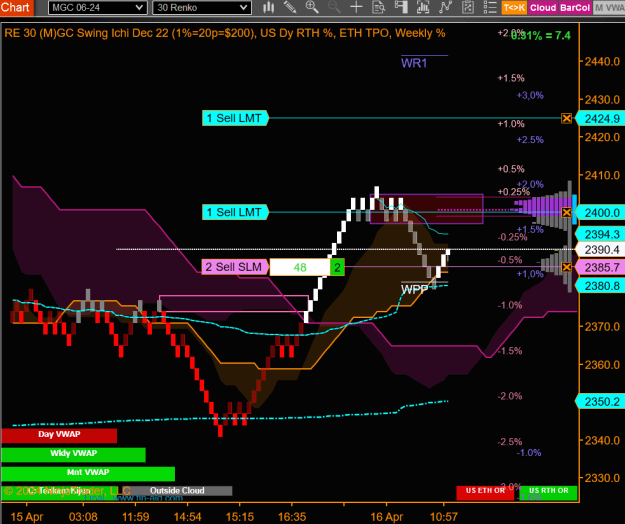Image resolution: width=625 pixels, height=524 pixels.
Task: Switch to the Chart tab
Action: click(16, 8)
